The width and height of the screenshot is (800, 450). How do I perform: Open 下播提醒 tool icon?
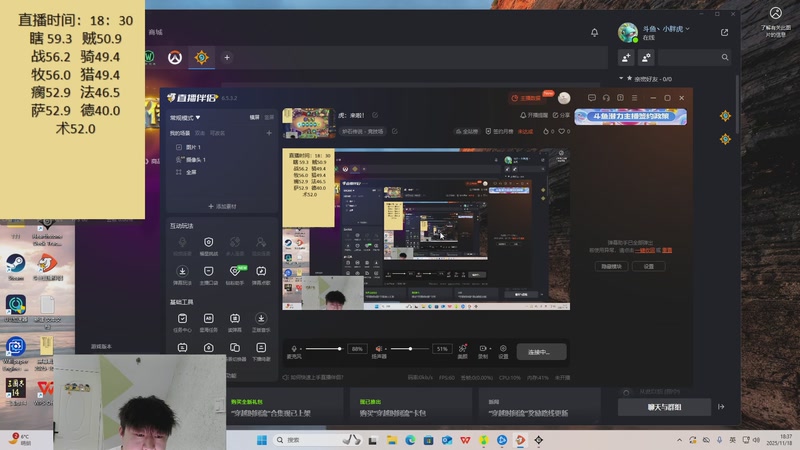click(261, 347)
